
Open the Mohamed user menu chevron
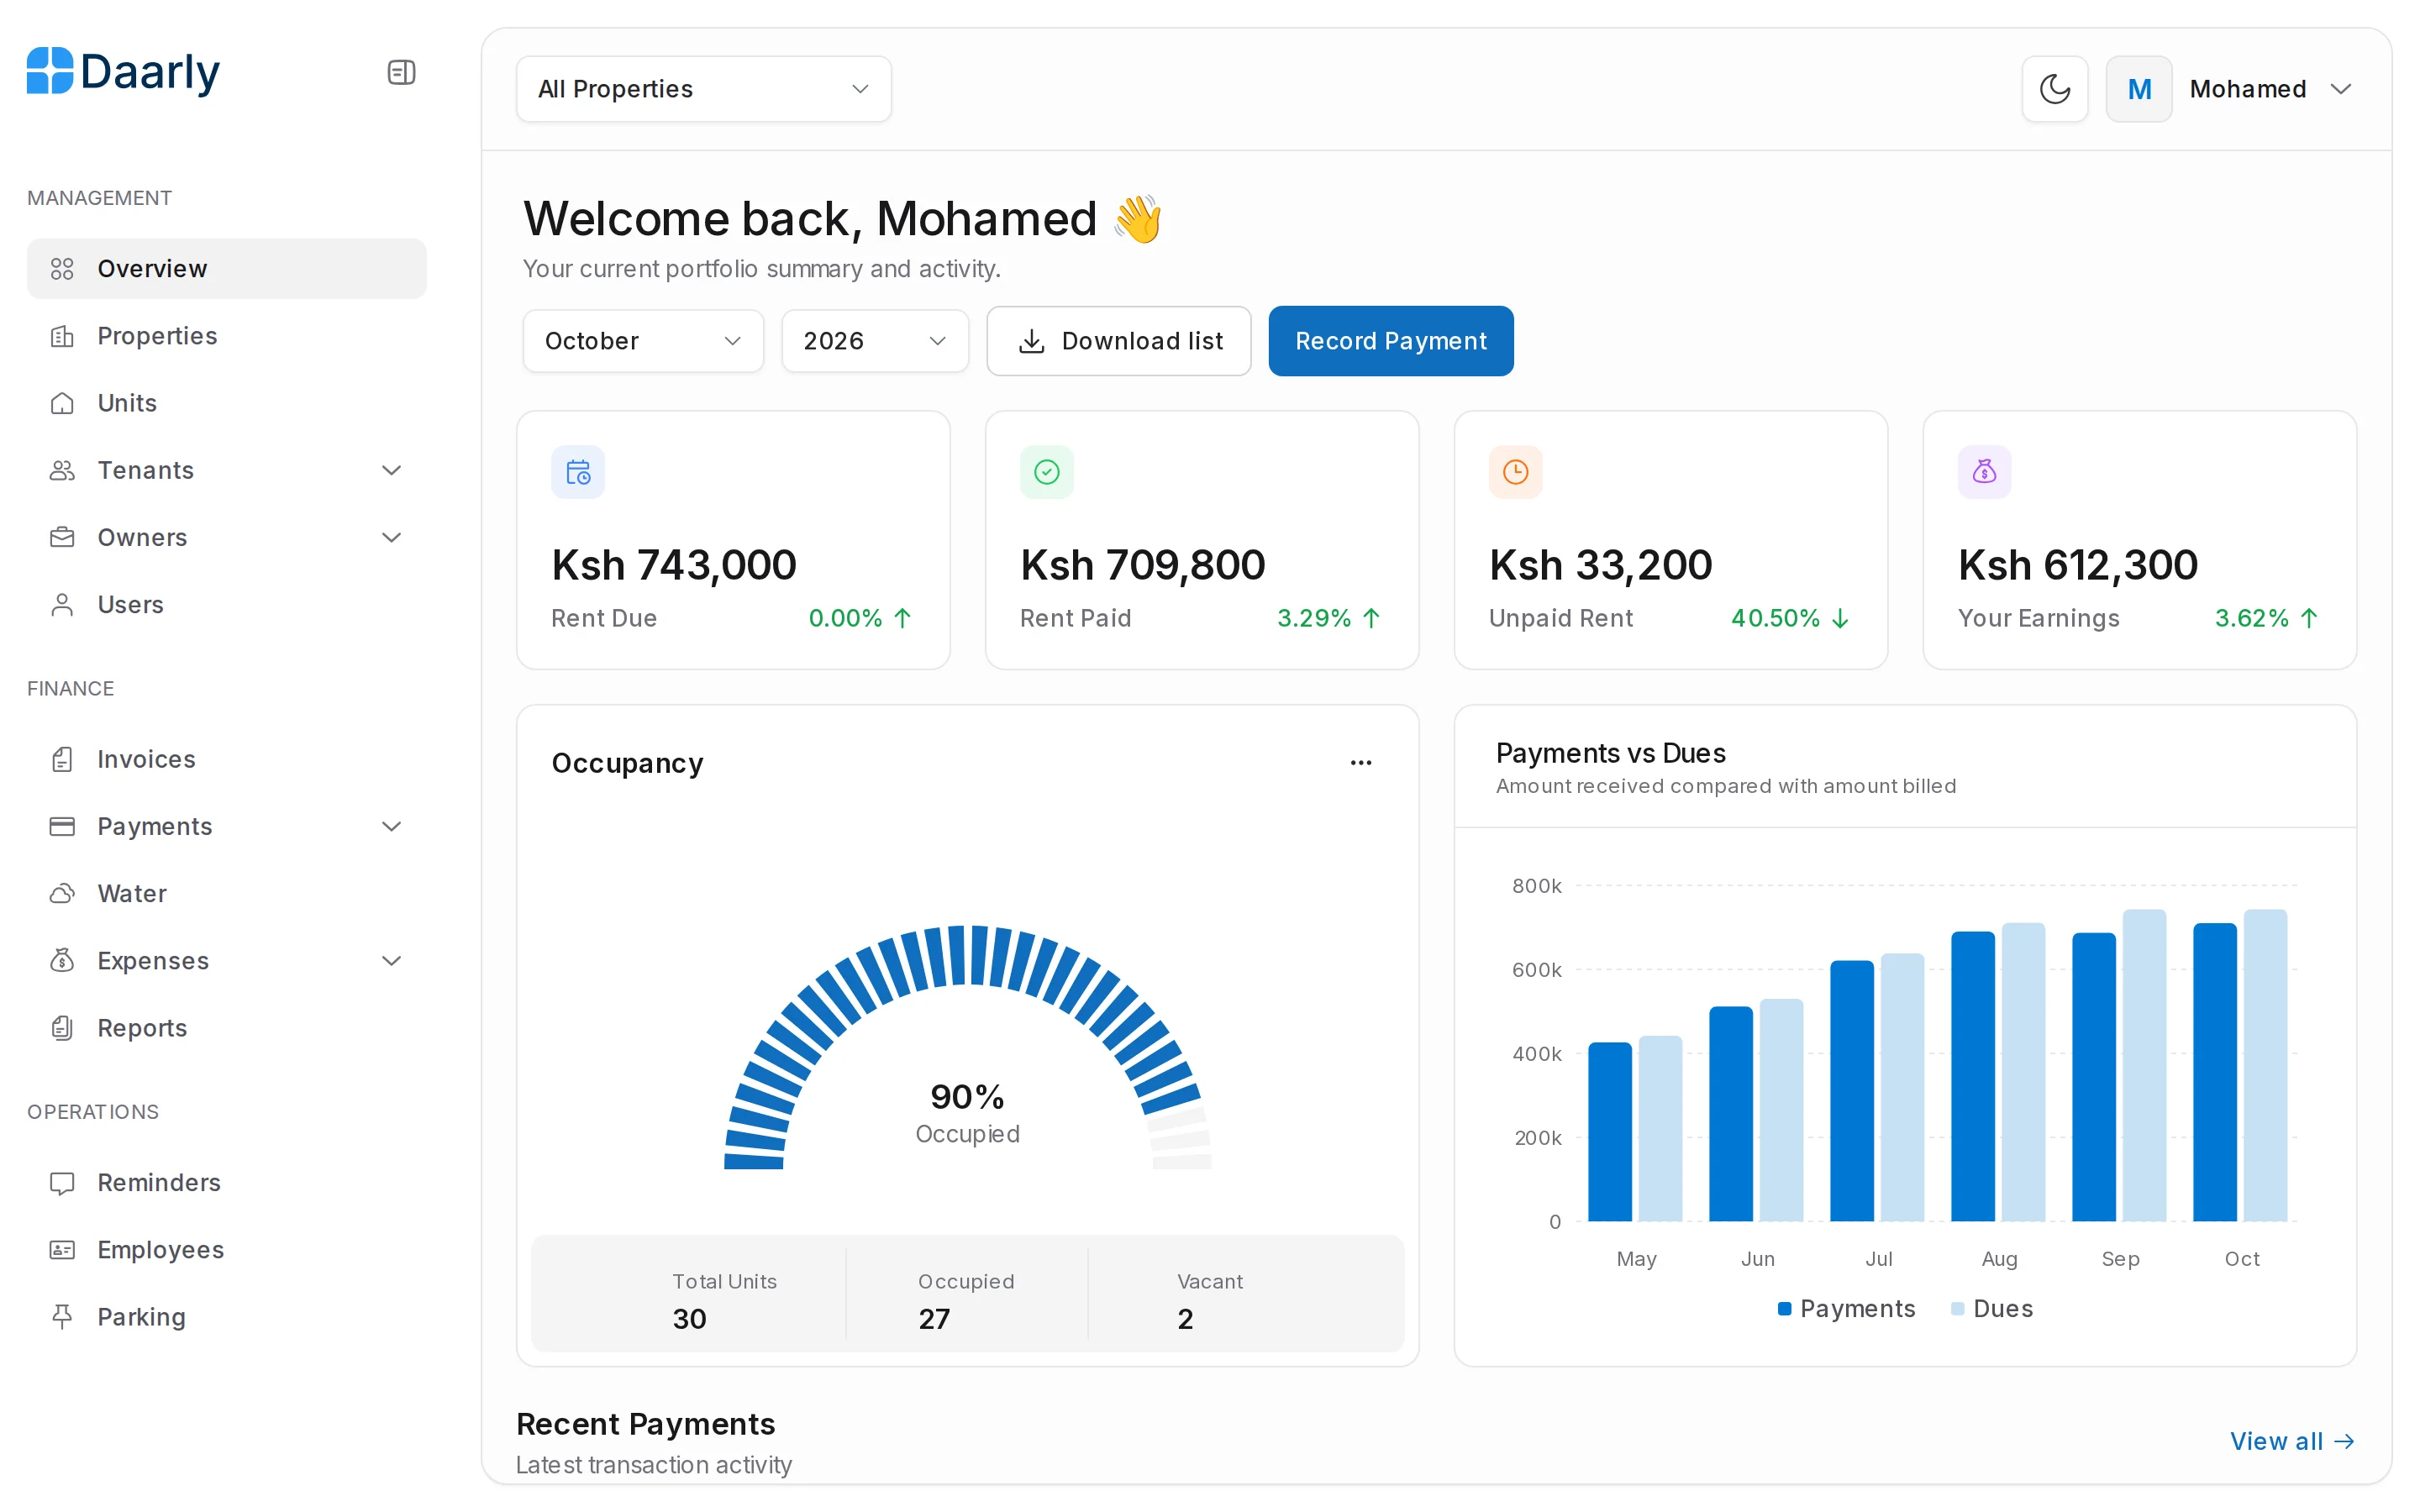click(2340, 89)
